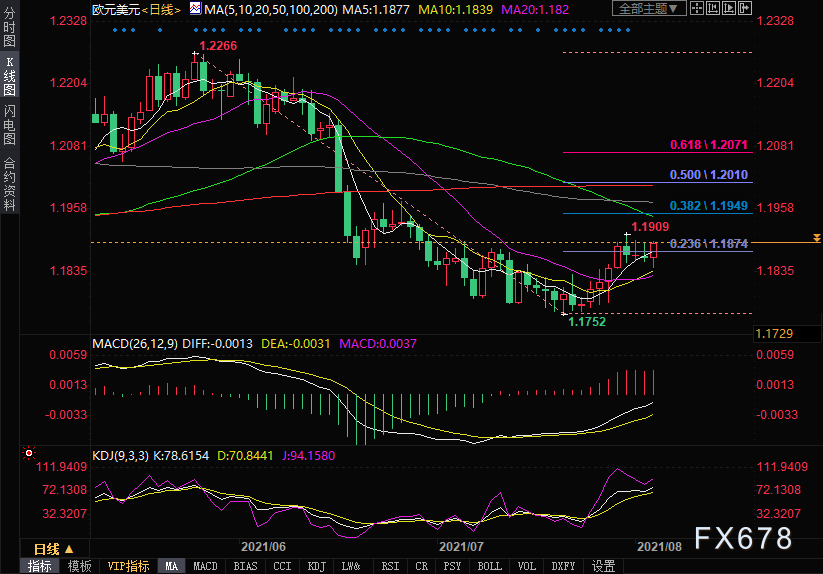Choose the CR indicator button
The width and height of the screenshot is (823, 574).
(x=421, y=566)
